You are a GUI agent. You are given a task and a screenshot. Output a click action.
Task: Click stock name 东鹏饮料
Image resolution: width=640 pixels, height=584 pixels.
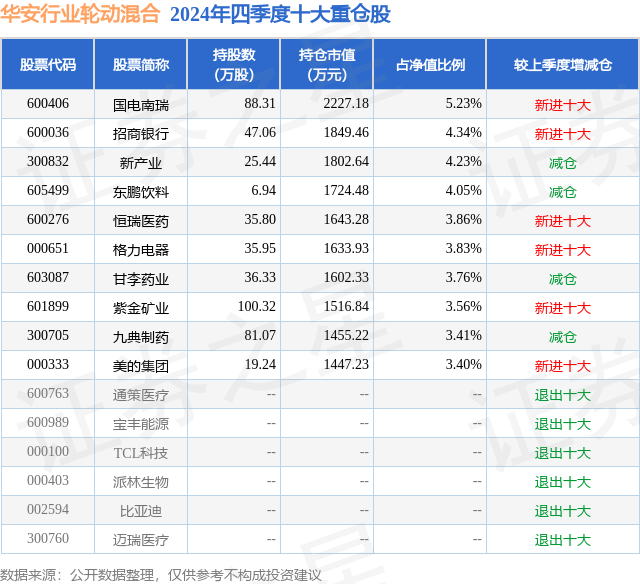(141, 191)
